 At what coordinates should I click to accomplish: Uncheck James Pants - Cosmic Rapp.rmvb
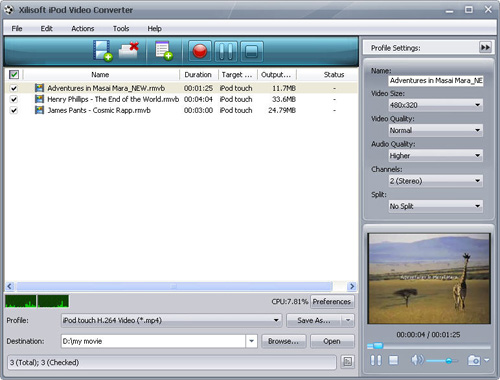coord(14,110)
